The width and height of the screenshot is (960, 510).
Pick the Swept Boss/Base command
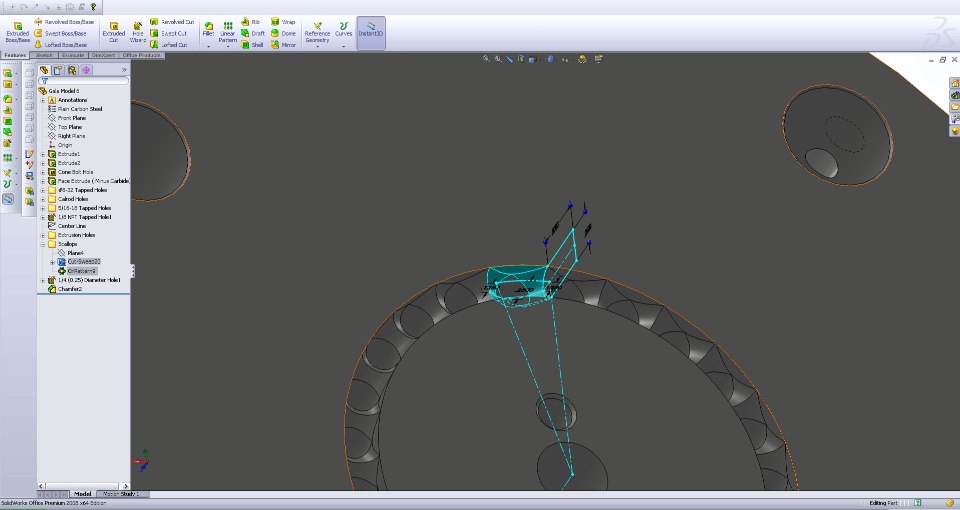61,33
